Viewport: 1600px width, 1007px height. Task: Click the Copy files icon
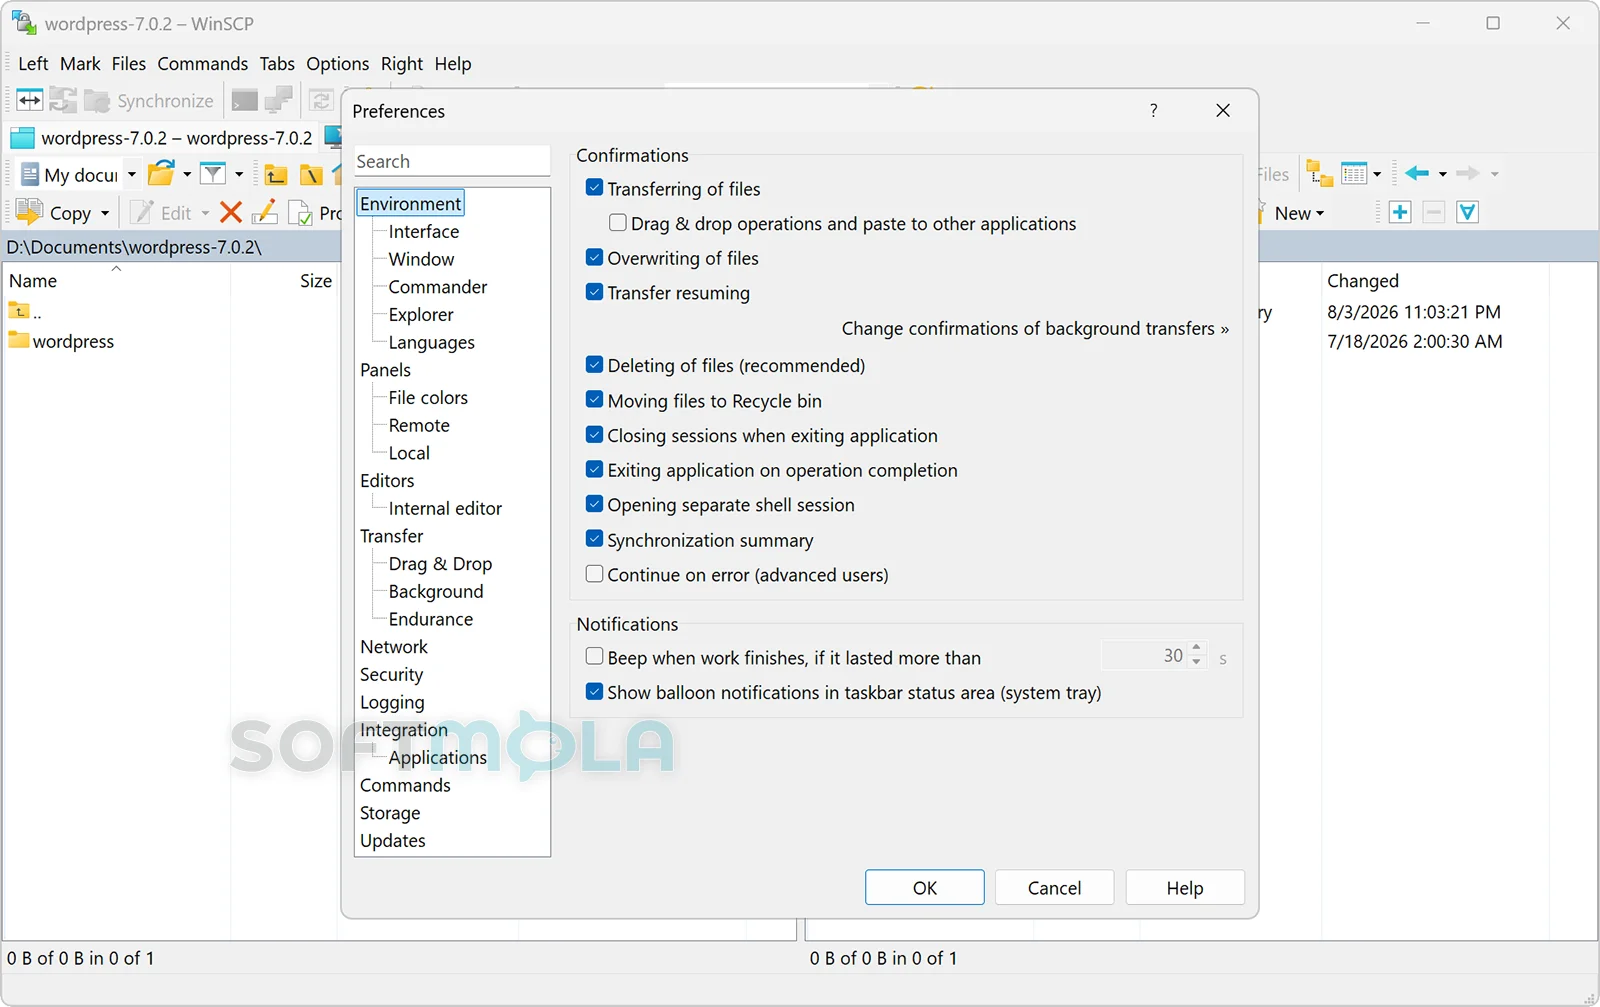pyautogui.click(x=29, y=212)
